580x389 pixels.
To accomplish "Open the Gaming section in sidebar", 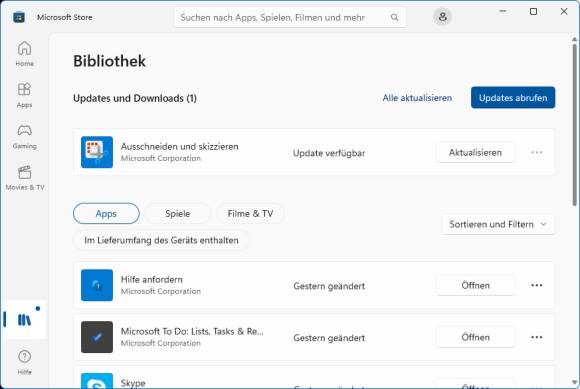I will [x=24, y=136].
